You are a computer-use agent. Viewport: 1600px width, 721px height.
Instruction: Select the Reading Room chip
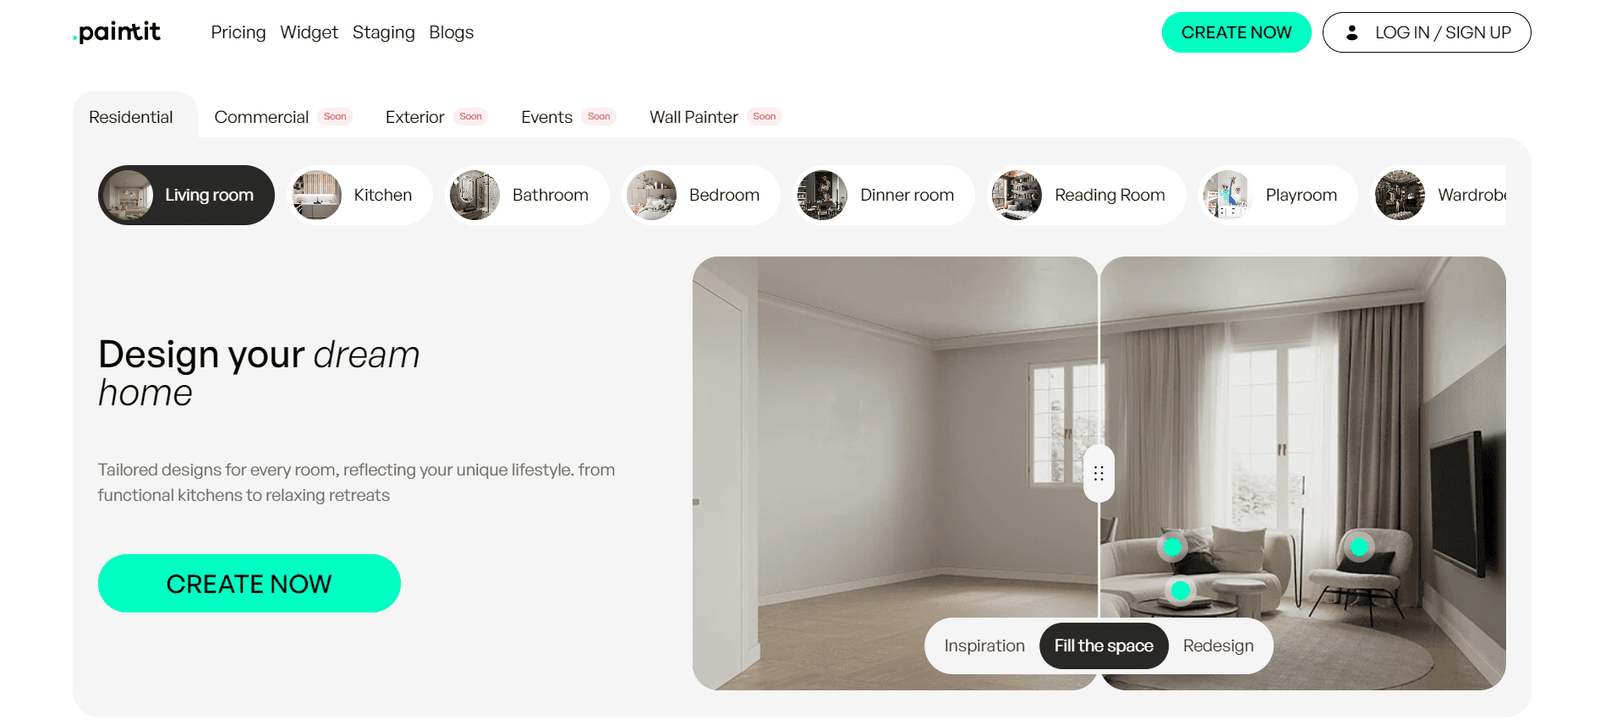[1086, 195]
